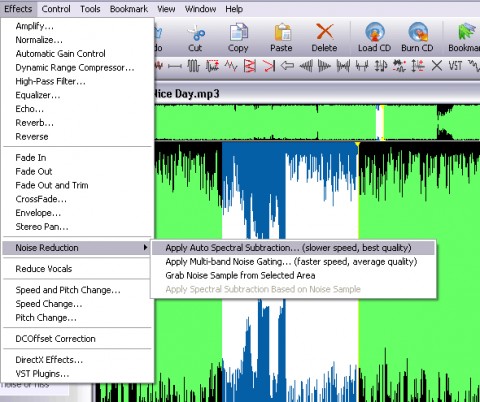The height and width of the screenshot is (402, 480).
Task: Click the Copy toolbar icon
Action: 238,33
